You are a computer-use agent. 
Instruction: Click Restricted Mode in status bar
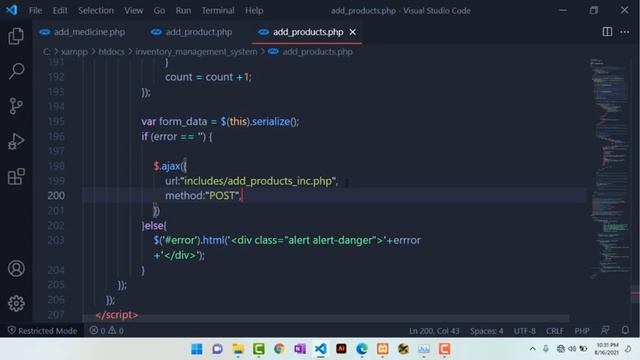click(42, 331)
